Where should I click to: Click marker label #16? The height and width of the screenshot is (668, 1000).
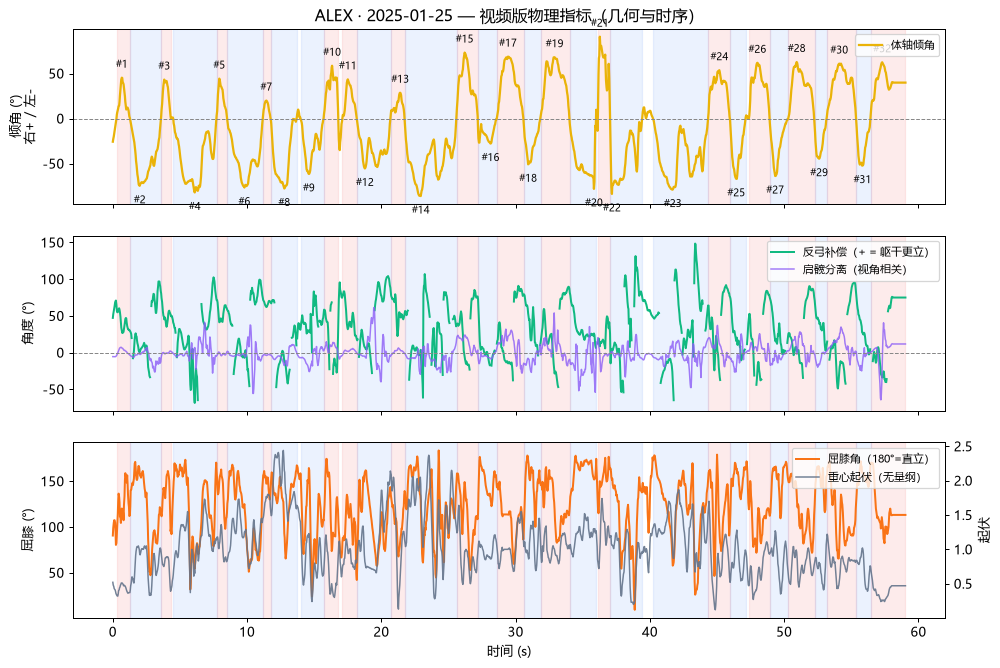(x=490, y=157)
